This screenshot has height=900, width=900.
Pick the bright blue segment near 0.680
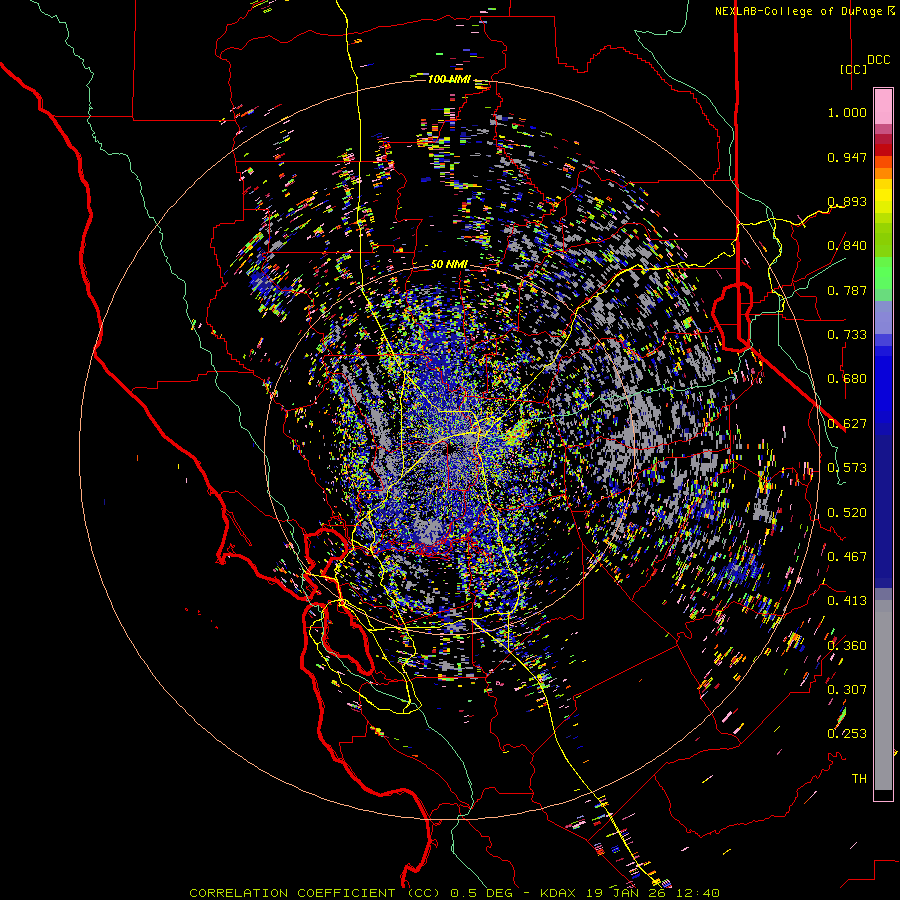(883, 385)
